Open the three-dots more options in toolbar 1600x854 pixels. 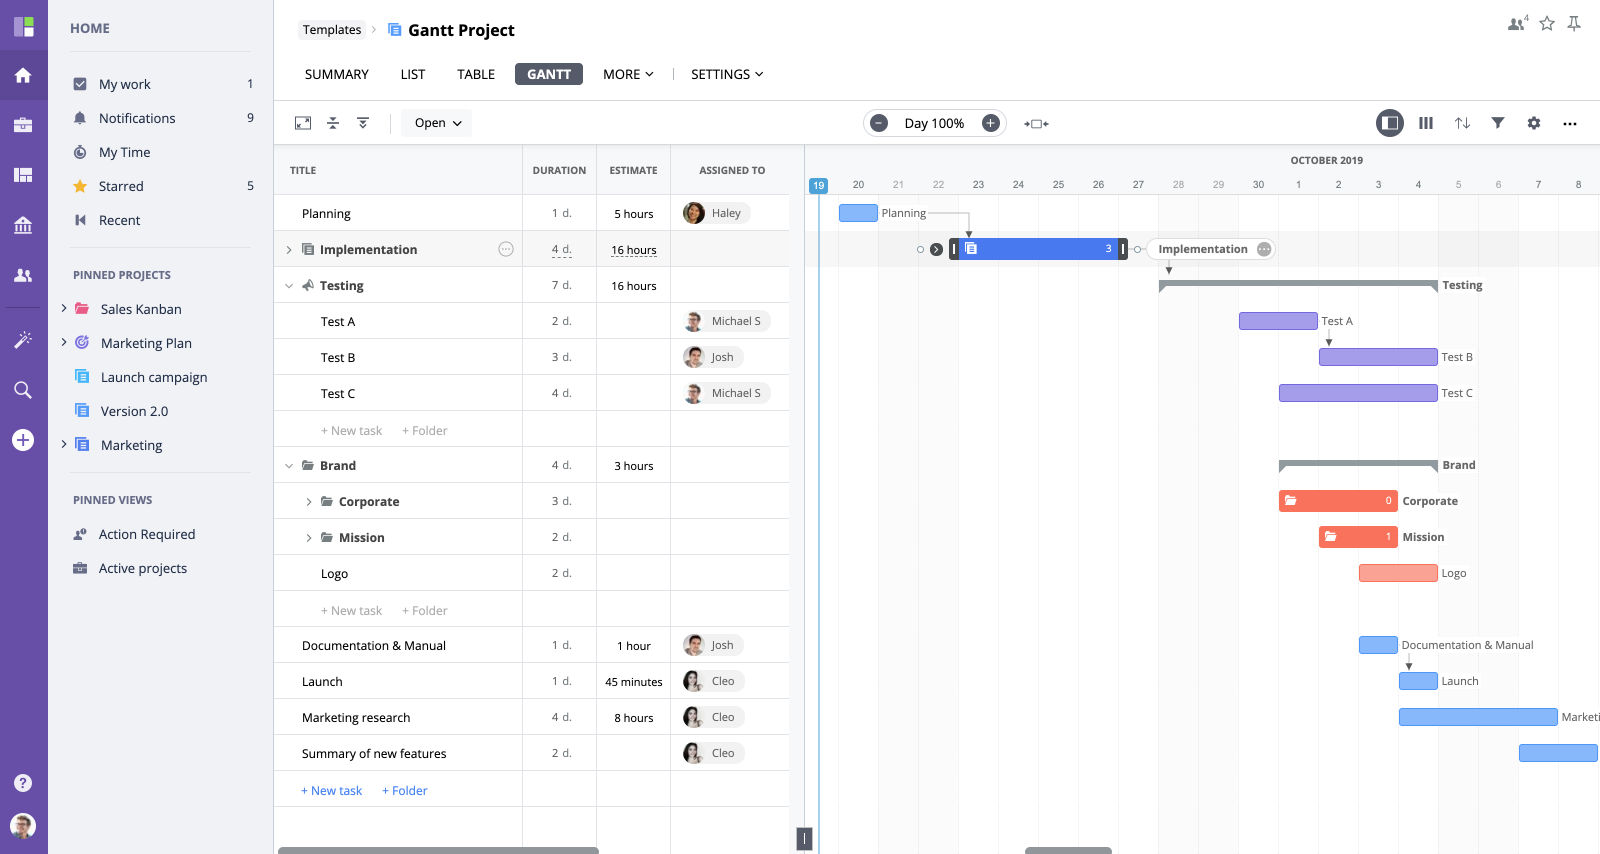[1570, 124]
